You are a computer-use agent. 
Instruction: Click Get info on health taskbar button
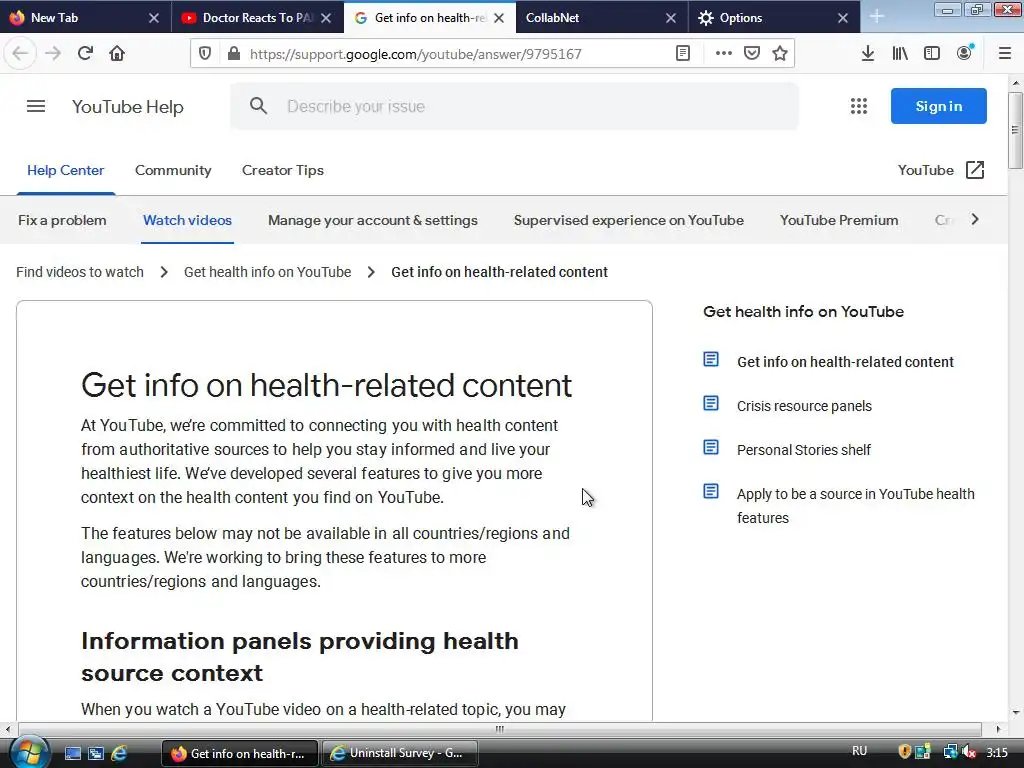point(240,753)
